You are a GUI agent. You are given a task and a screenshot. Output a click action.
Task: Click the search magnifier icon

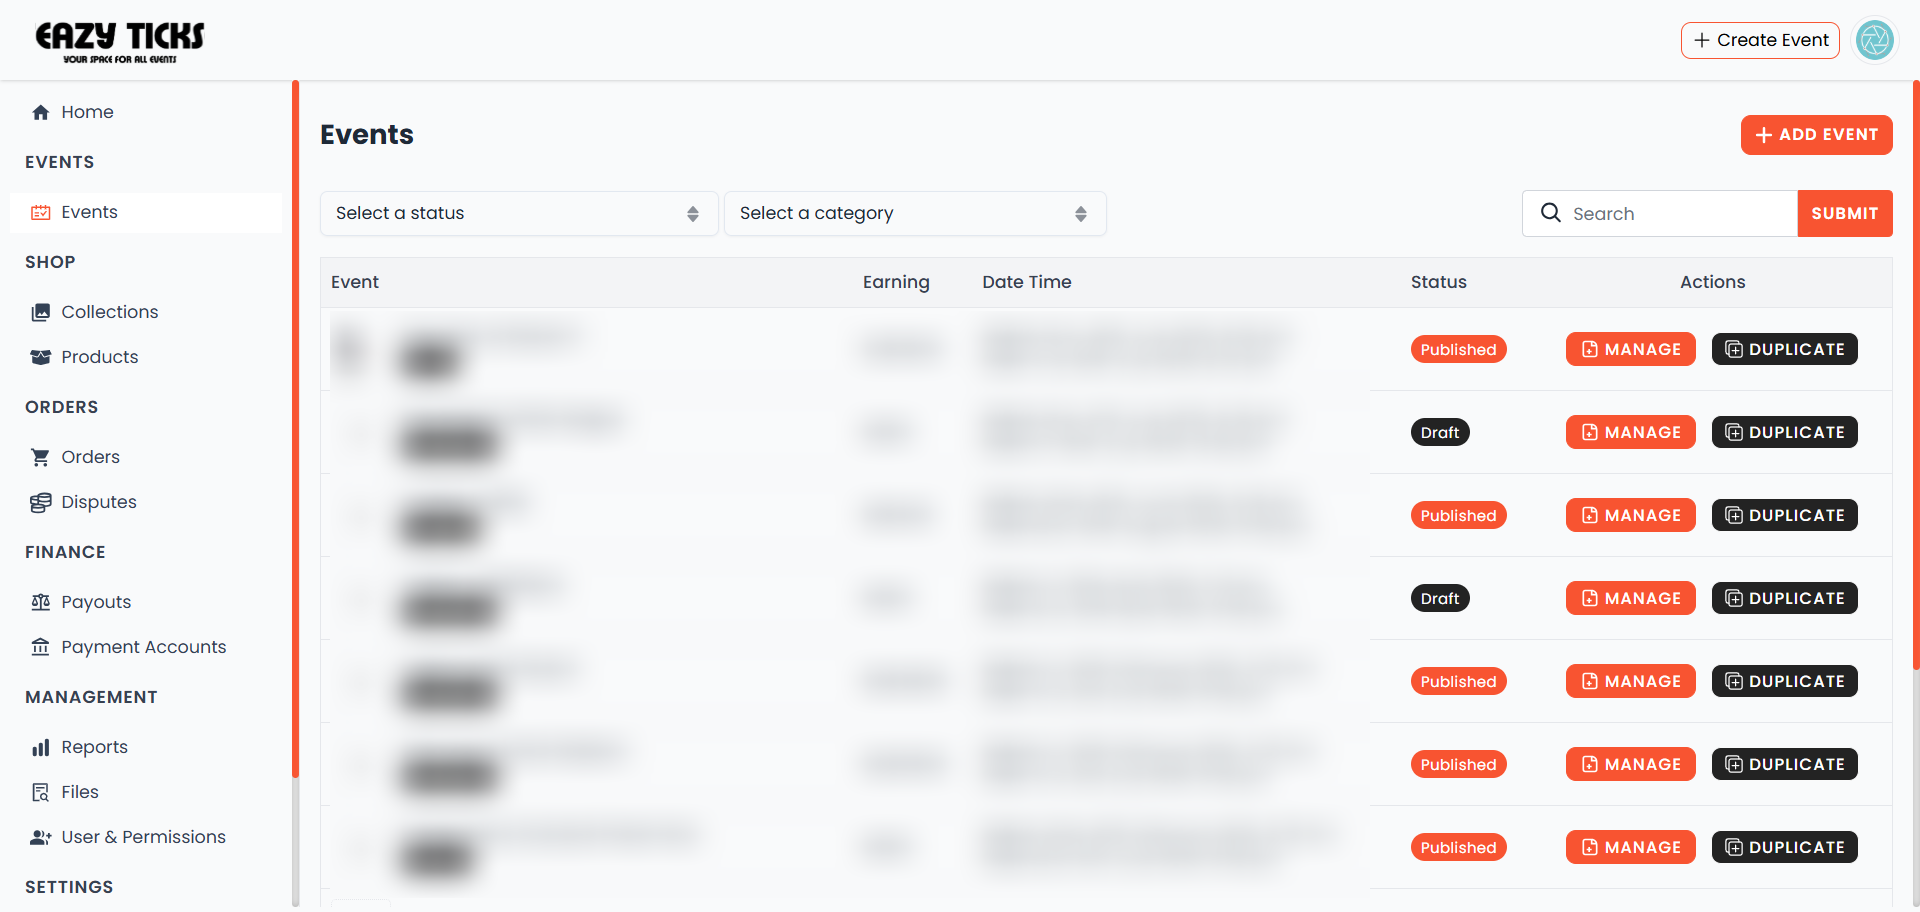coord(1551,213)
